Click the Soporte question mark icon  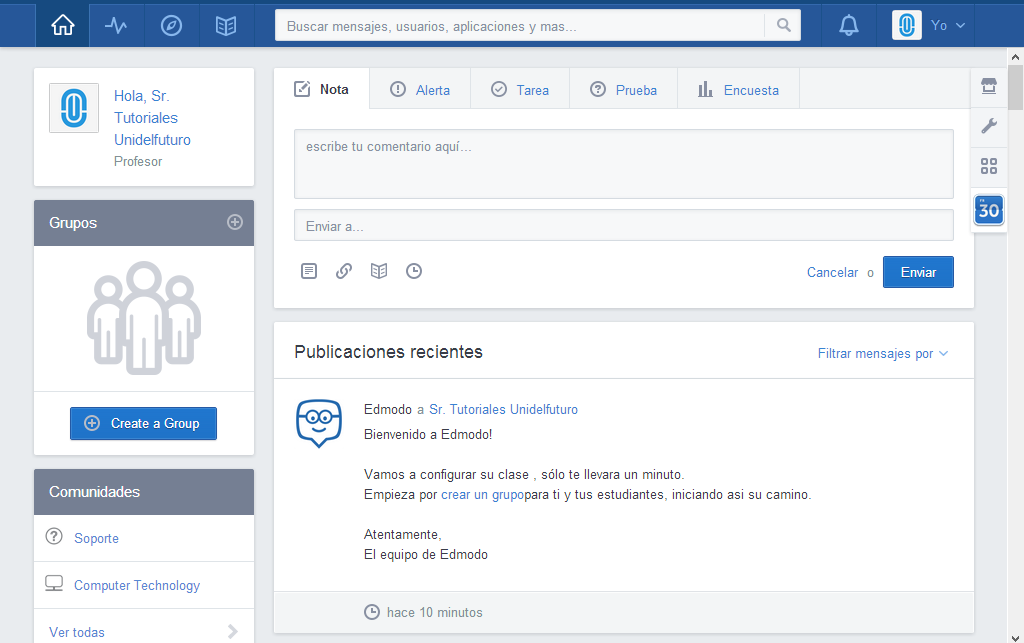[x=54, y=537]
